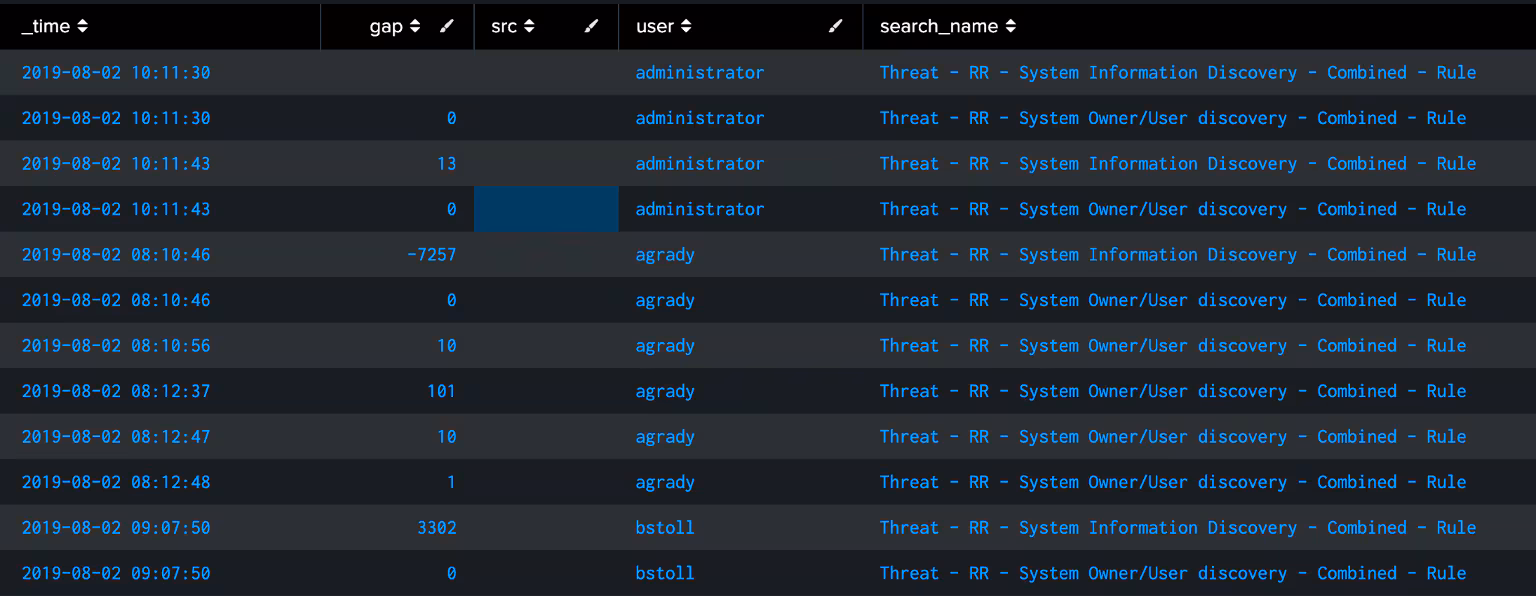Click bstoll in the System Information Discovery row

coord(664,527)
